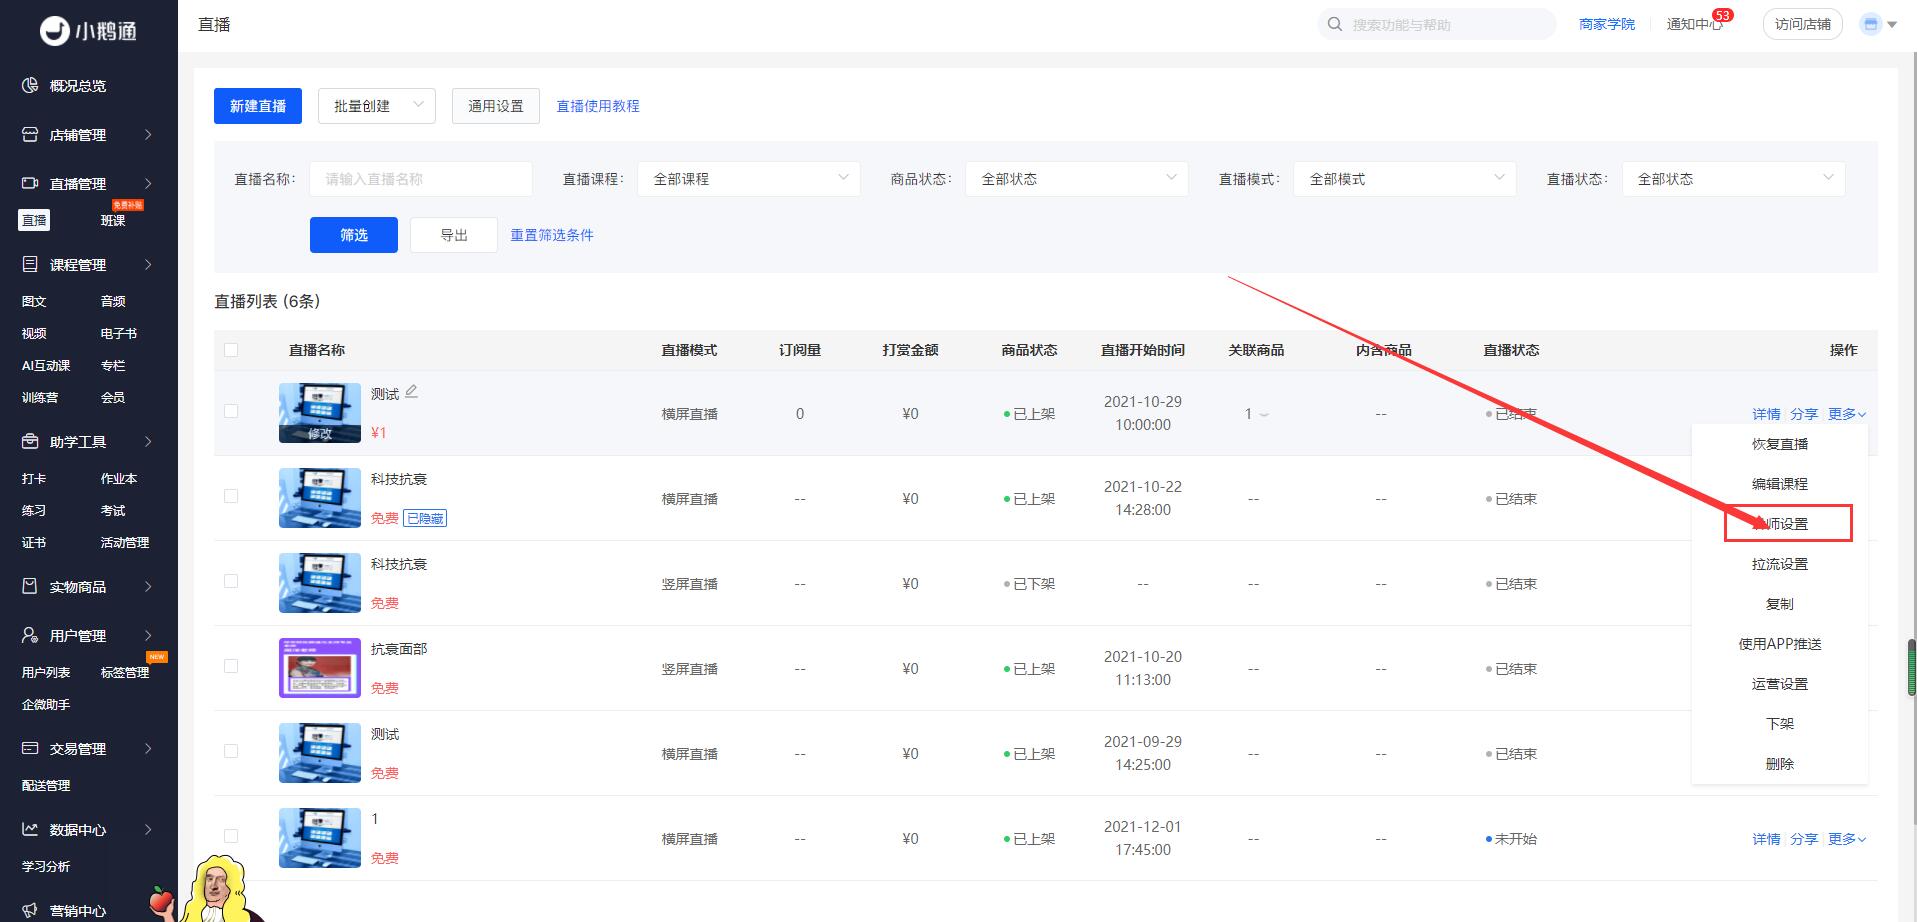1917x922 pixels.
Task: Check the checkbox for the first 测试 row
Action: pyautogui.click(x=231, y=411)
